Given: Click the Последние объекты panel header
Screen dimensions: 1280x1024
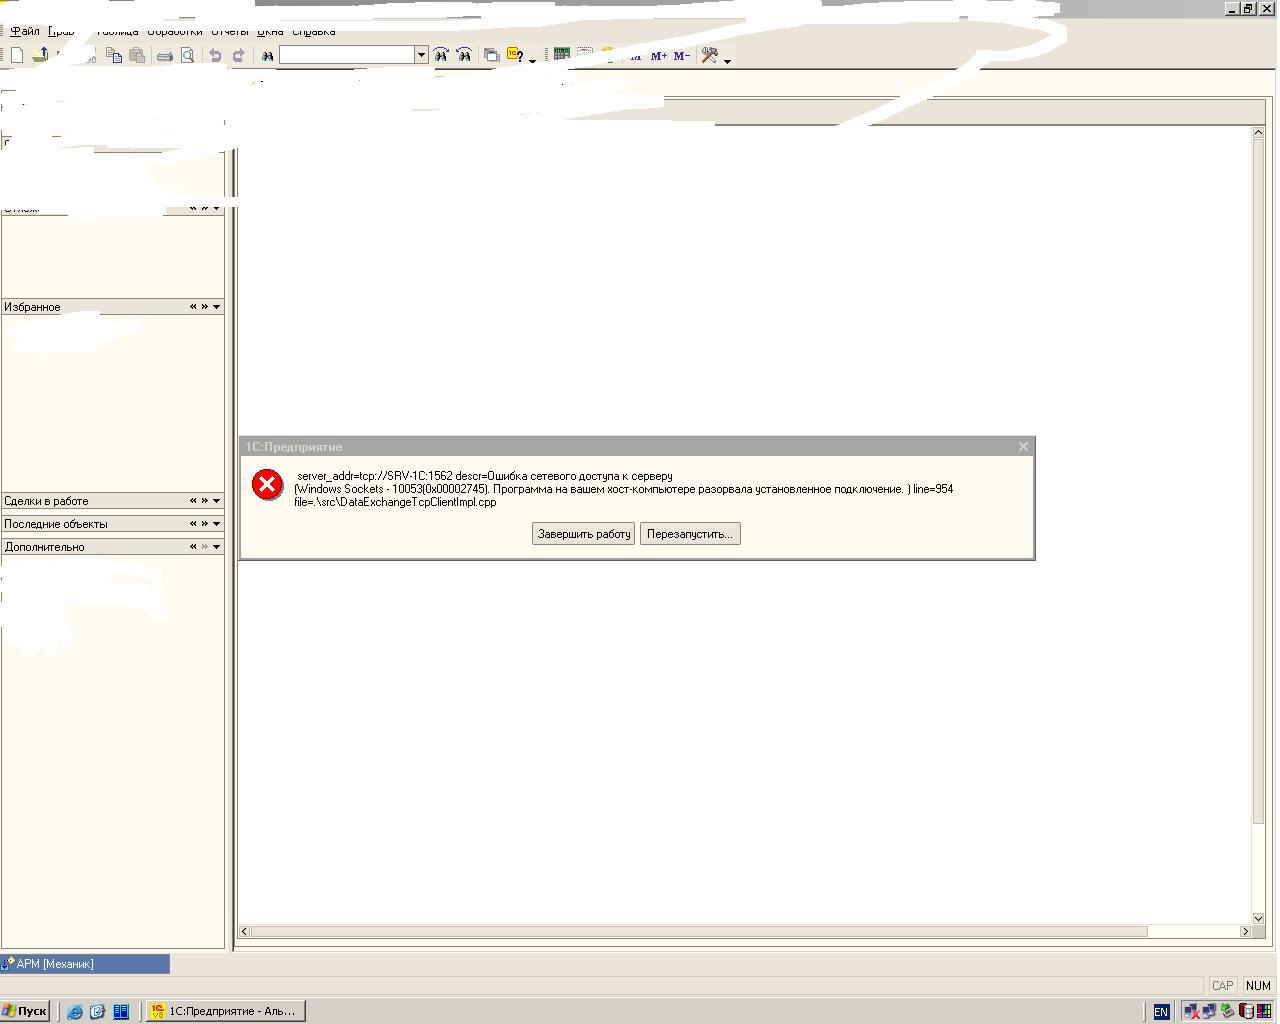Looking at the screenshot, I should click(112, 524).
